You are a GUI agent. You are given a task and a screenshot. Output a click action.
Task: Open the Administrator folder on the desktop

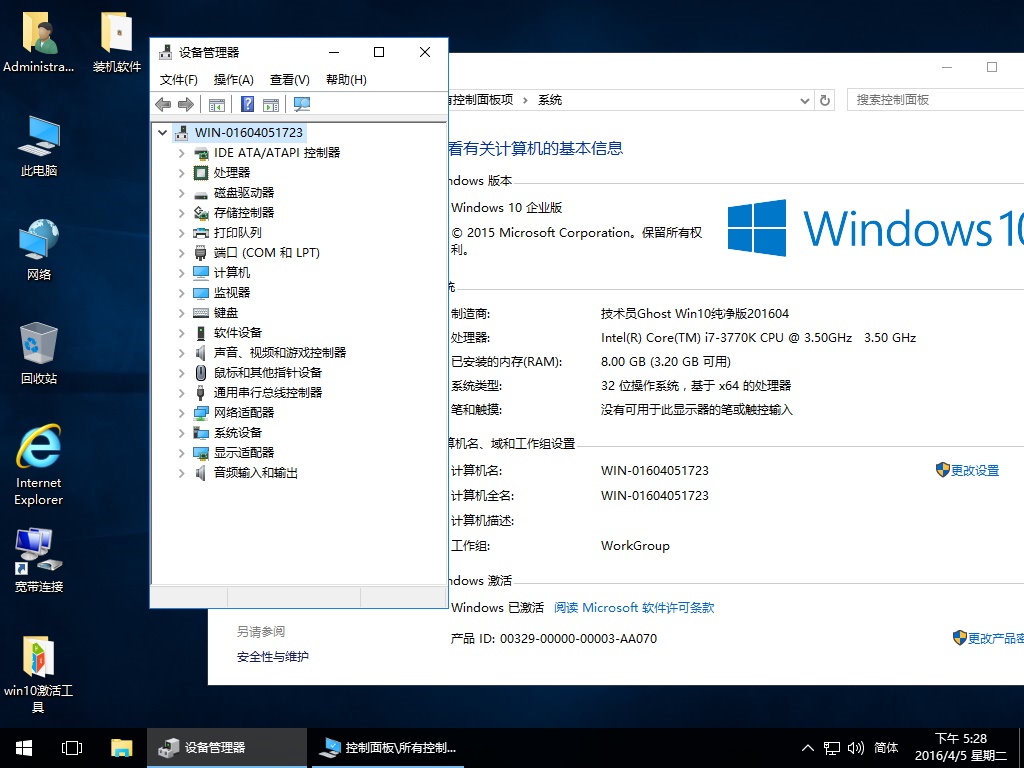click(x=39, y=42)
